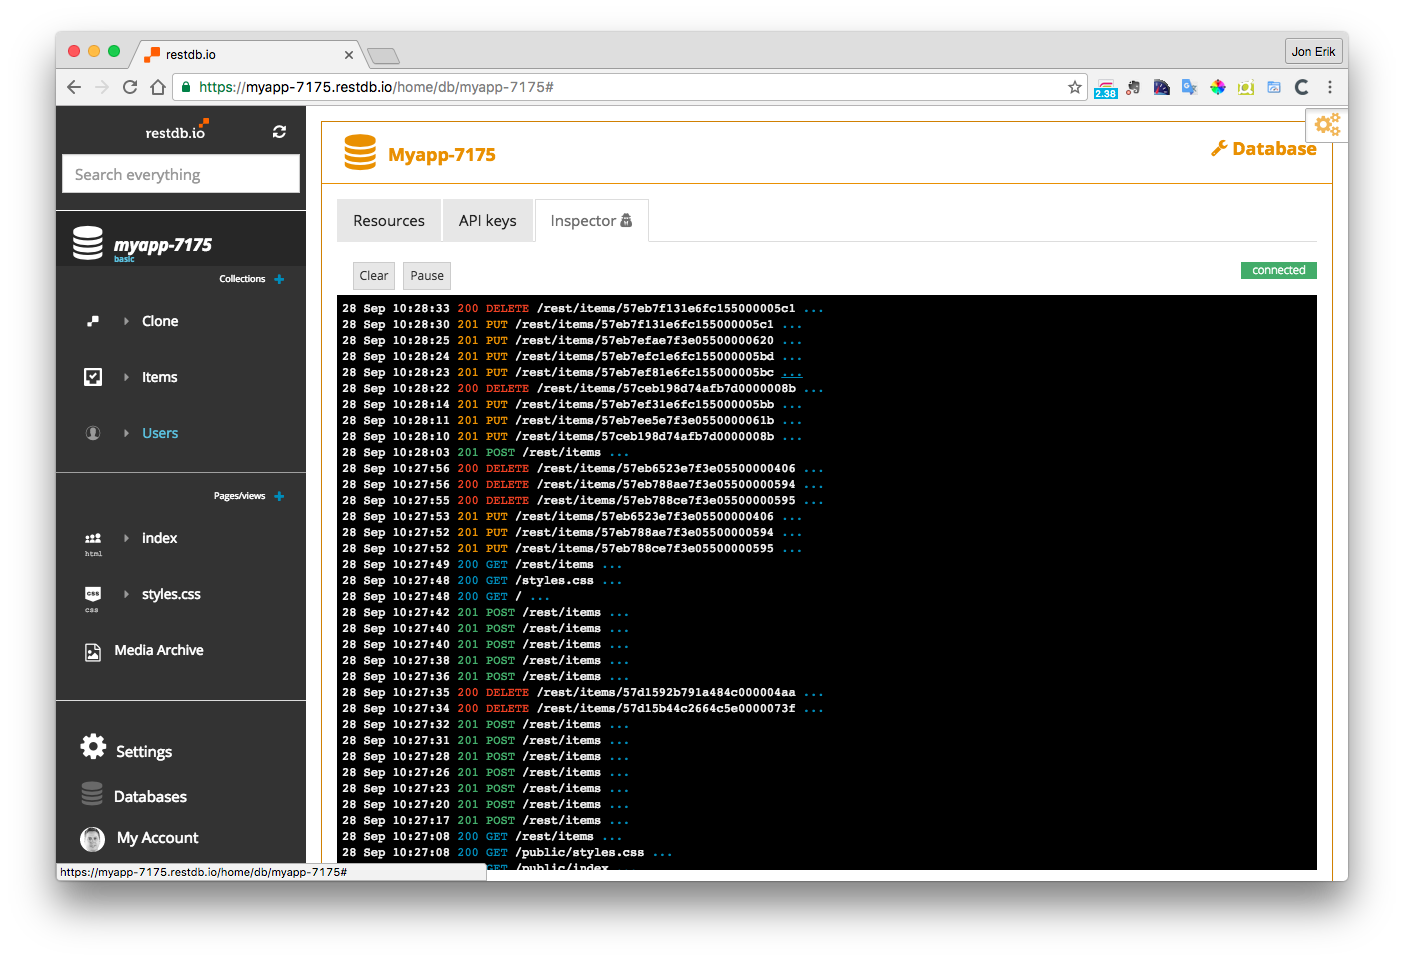The width and height of the screenshot is (1404, 961).
Task: Click the Media Archive image icon
Action: click(x=93, y=652)
